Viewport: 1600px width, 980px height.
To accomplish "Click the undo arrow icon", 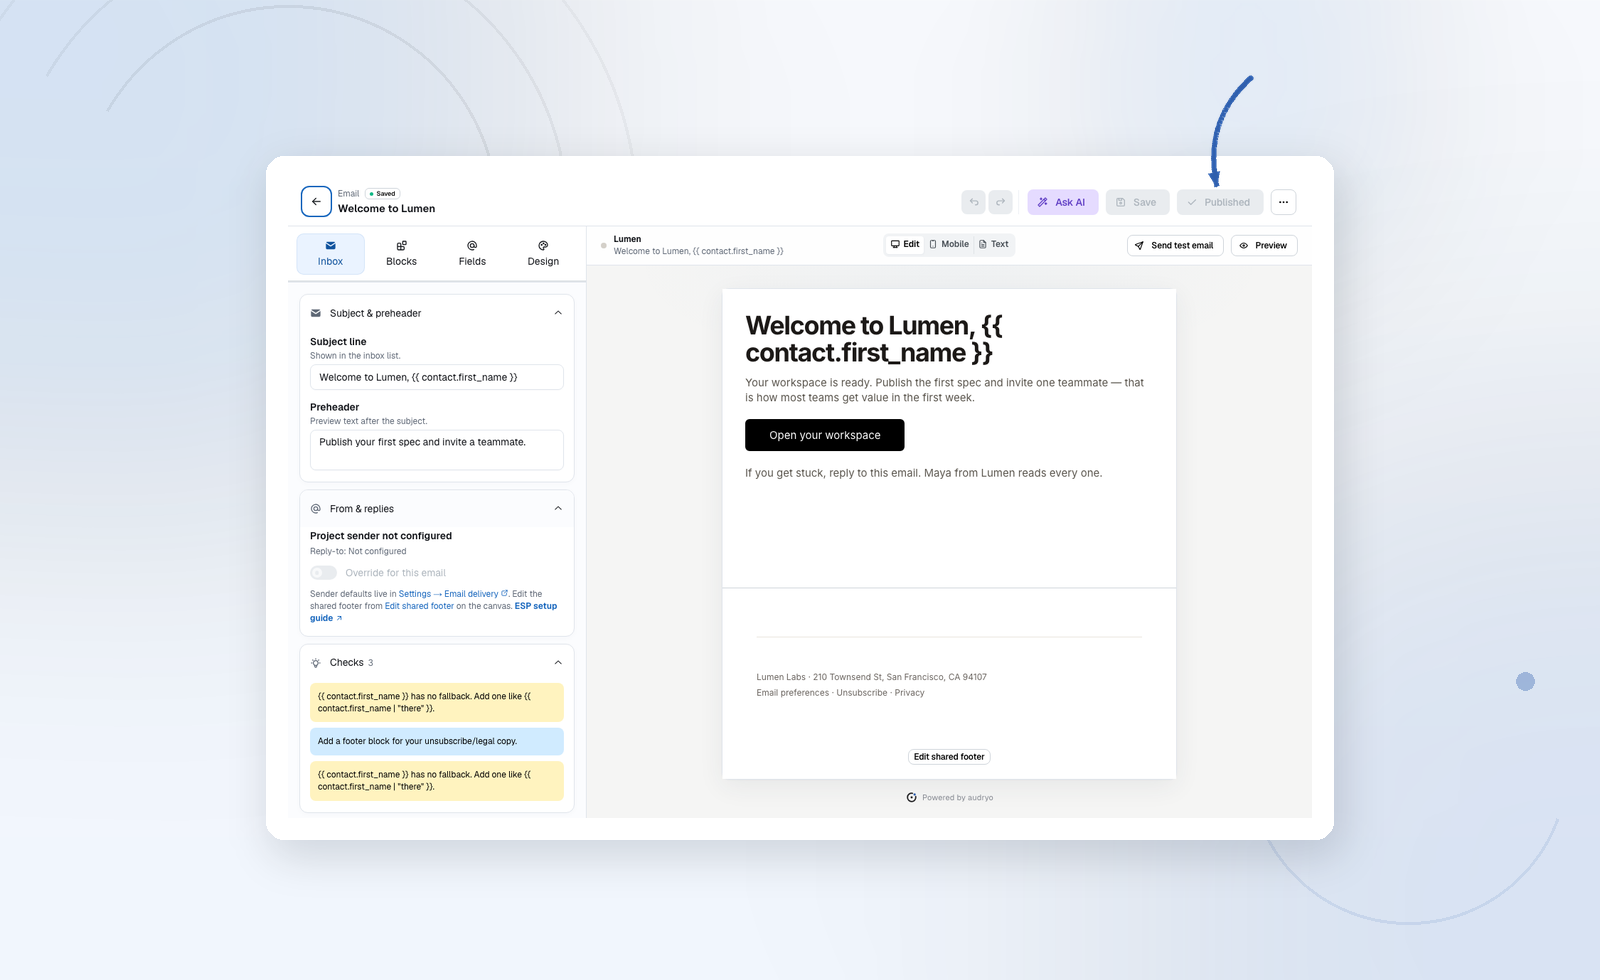I will 973,202.
